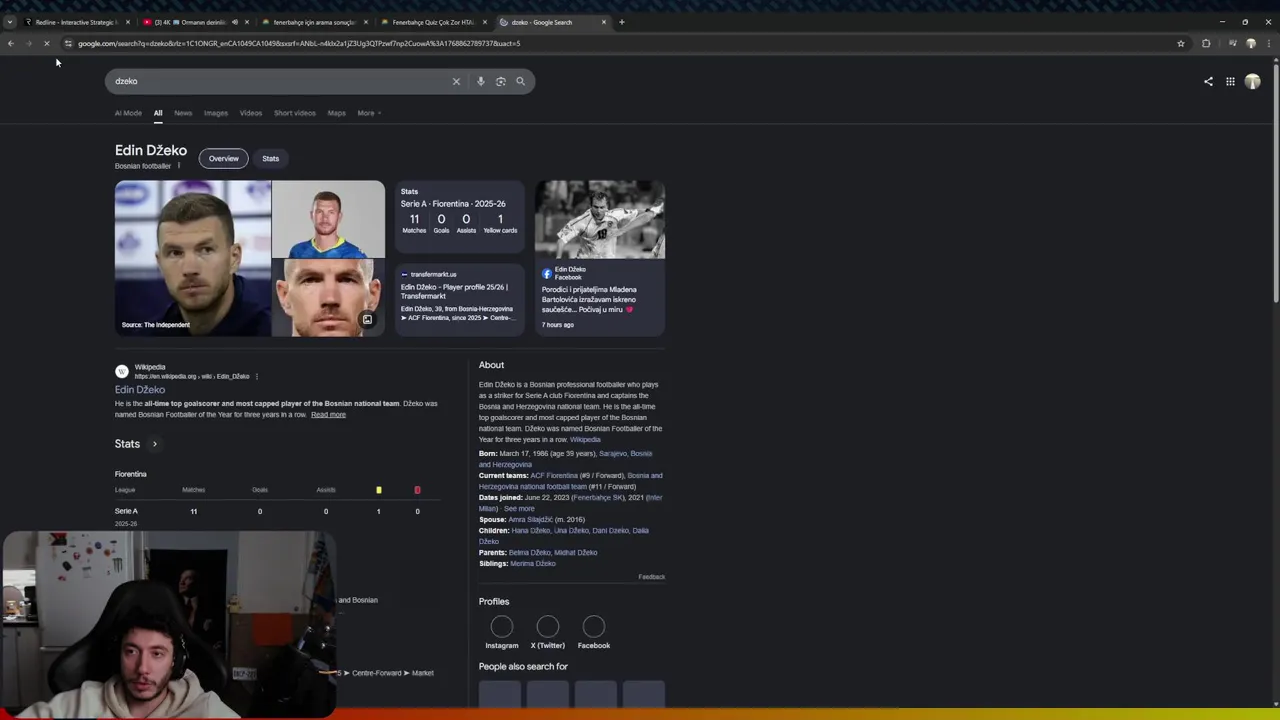Open the large Džeko photo from The Independent

[x=192, y=258]
